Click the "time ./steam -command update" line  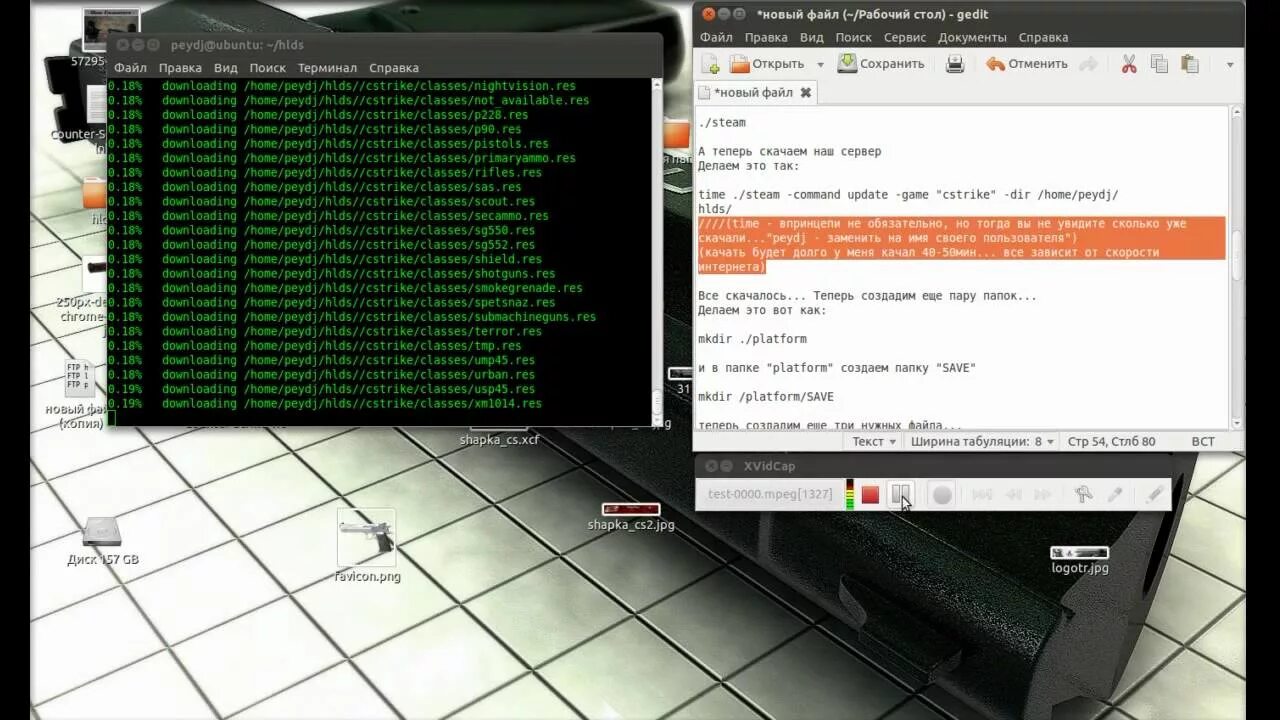(908, 195)
